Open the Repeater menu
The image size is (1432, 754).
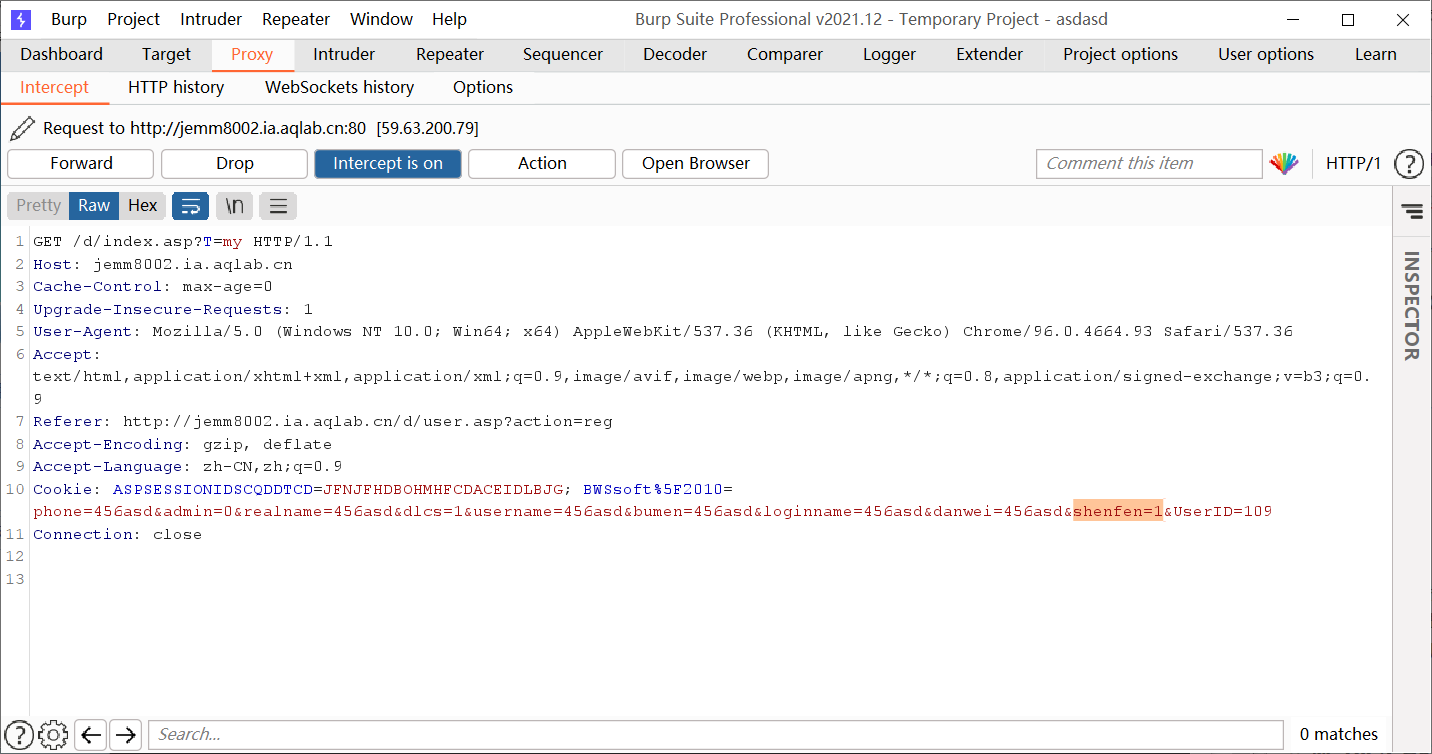[296, 19]
